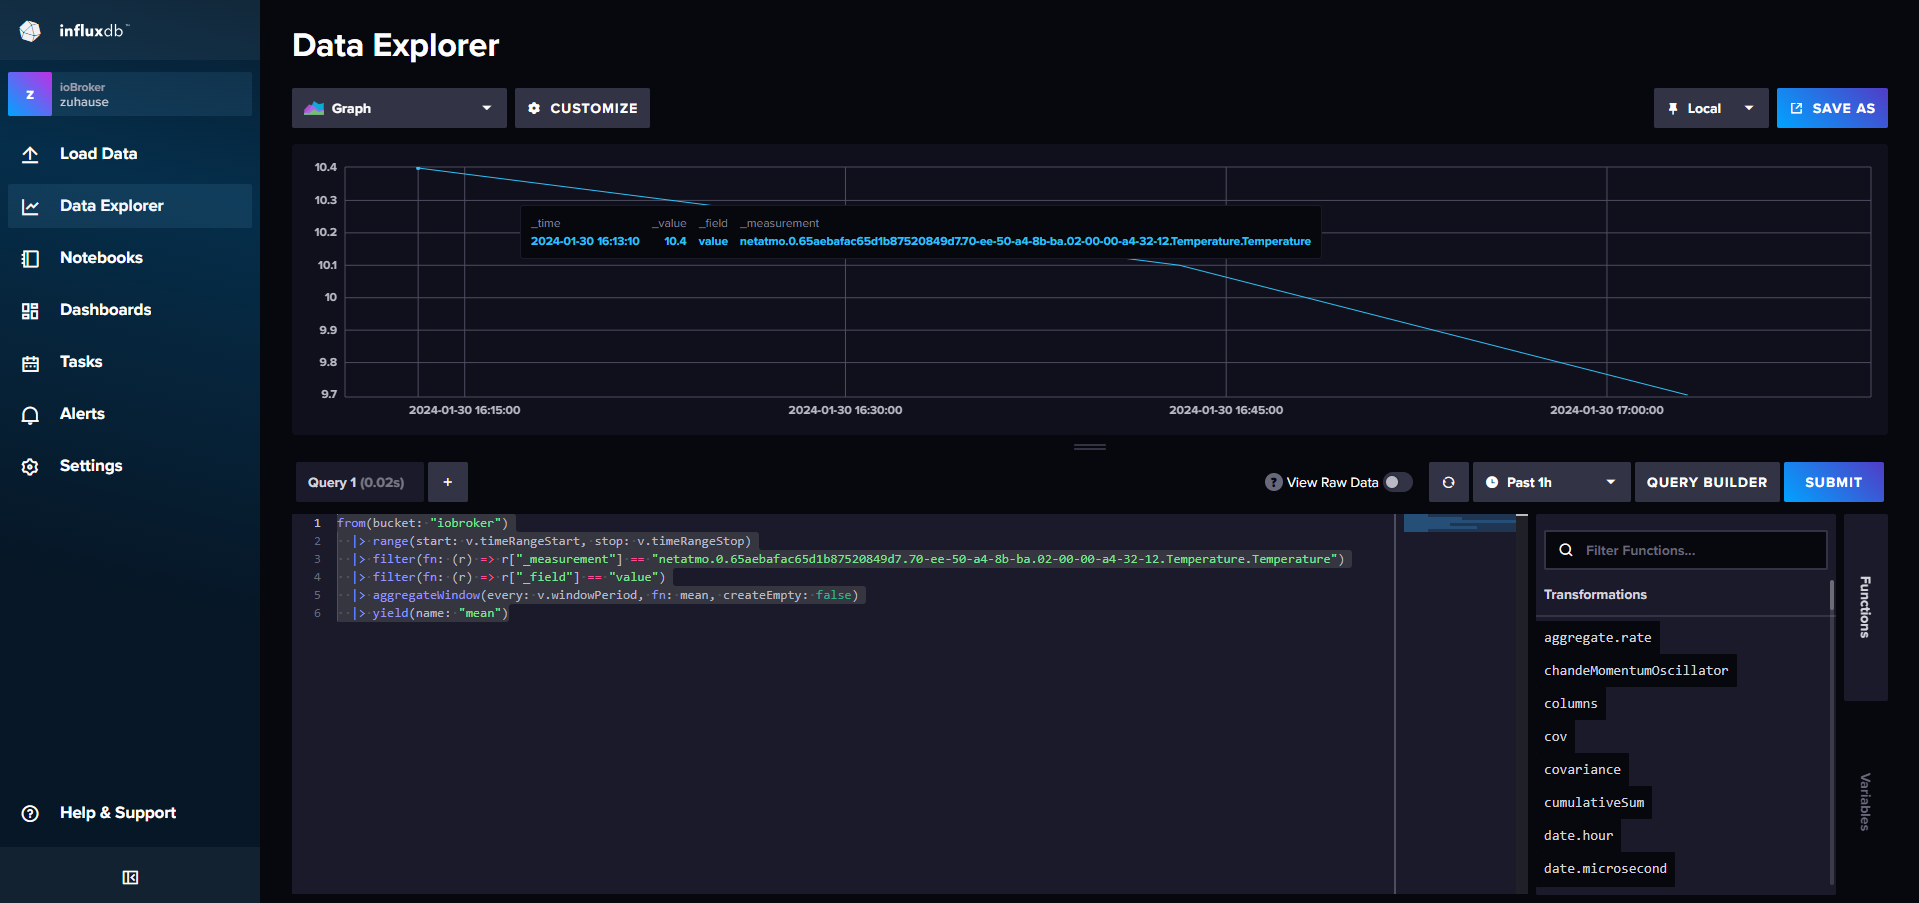The height and width of the screenshot is (903, 1919).
Task: Insert the date.microsecond function
Action: click(x=1605, y=869)
